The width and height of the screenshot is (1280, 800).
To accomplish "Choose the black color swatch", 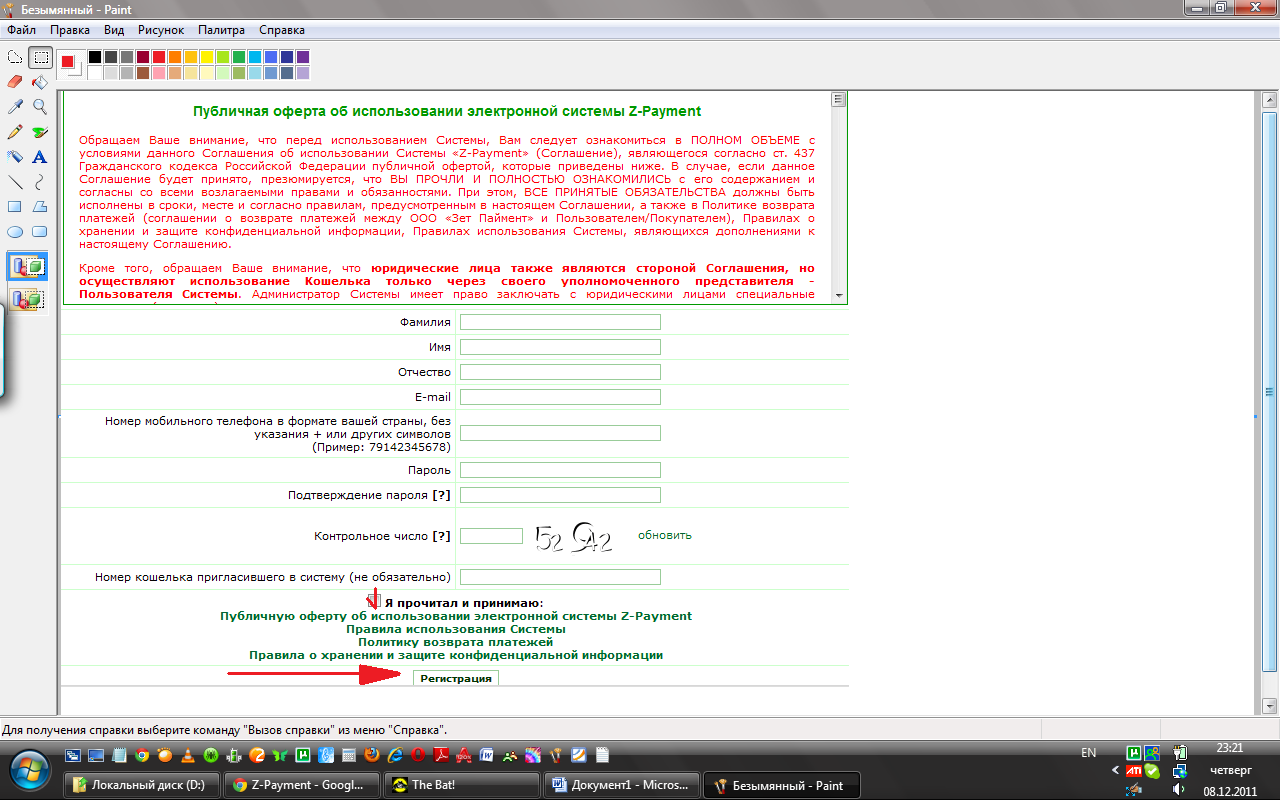I will click(95, 57).
